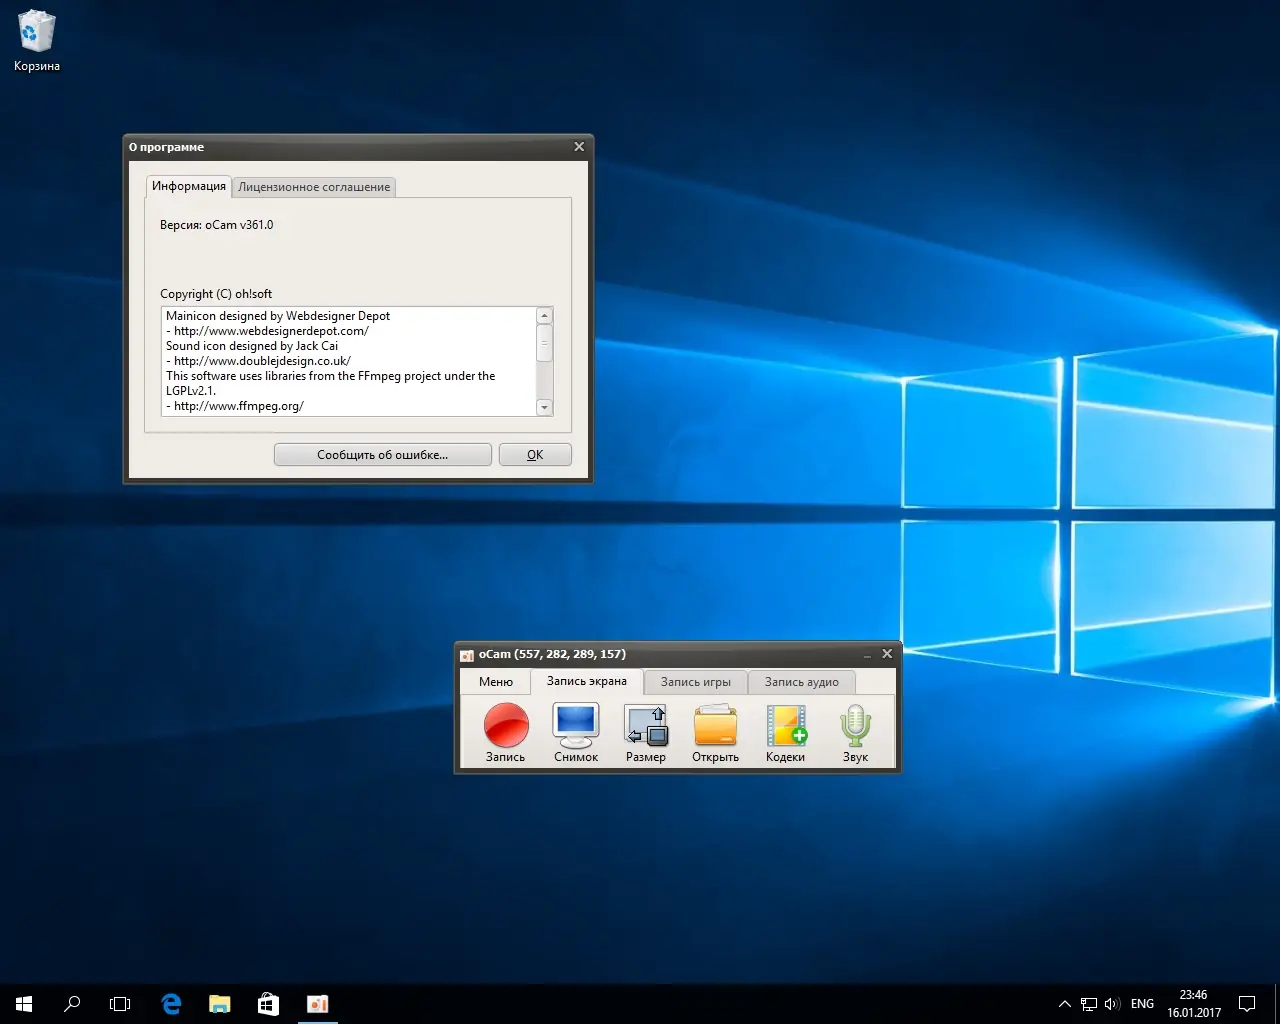This screenshot has height=1024, width=1280.
Task: Click the credits scrollbar down arrow
Action: pyautogui.click(x=545, y=407)
